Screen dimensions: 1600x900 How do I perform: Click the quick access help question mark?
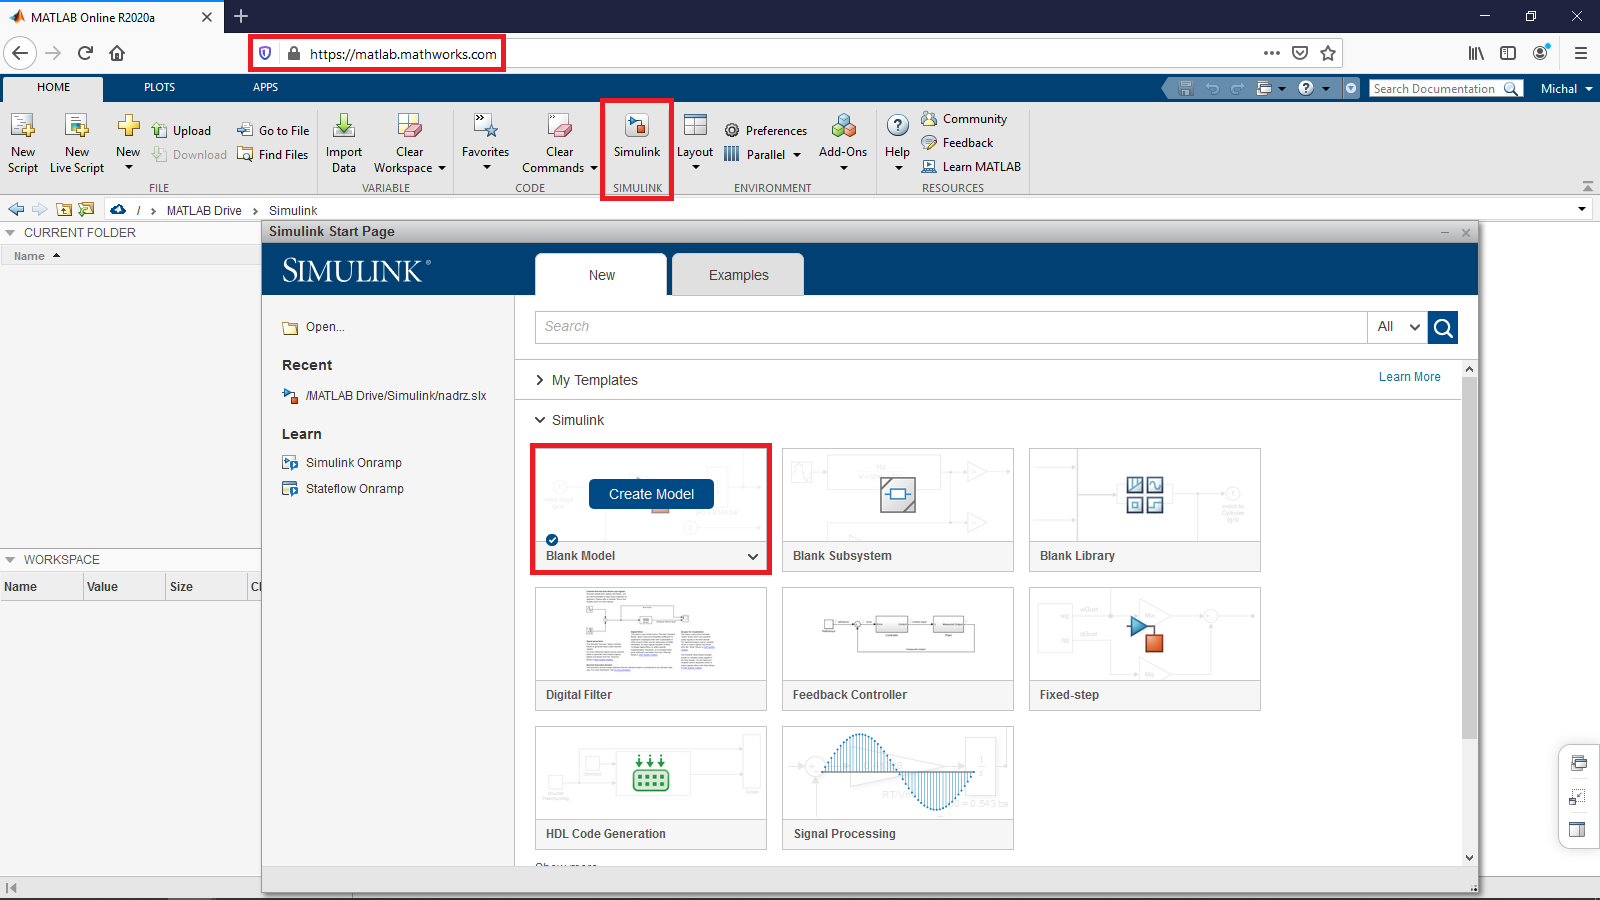tap(1305, 88)
